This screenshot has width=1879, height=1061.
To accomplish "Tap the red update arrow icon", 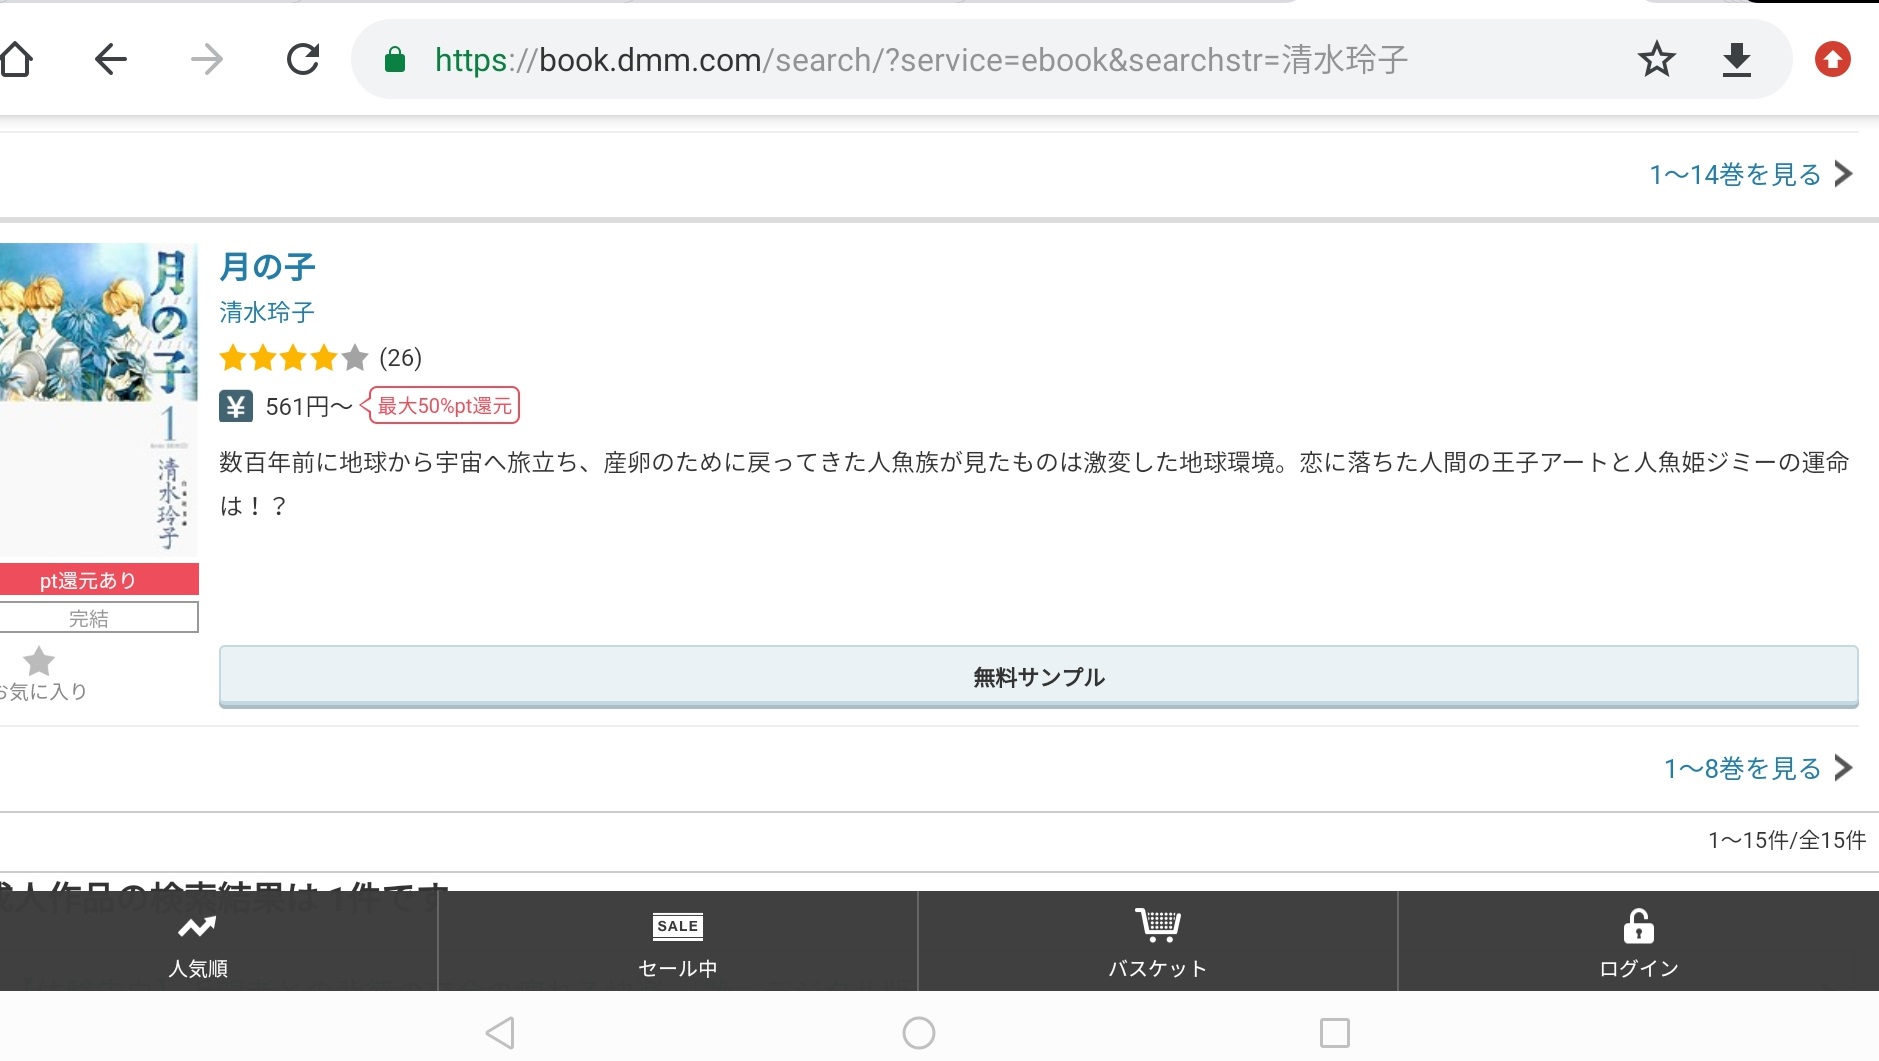I will (1833, 59).
